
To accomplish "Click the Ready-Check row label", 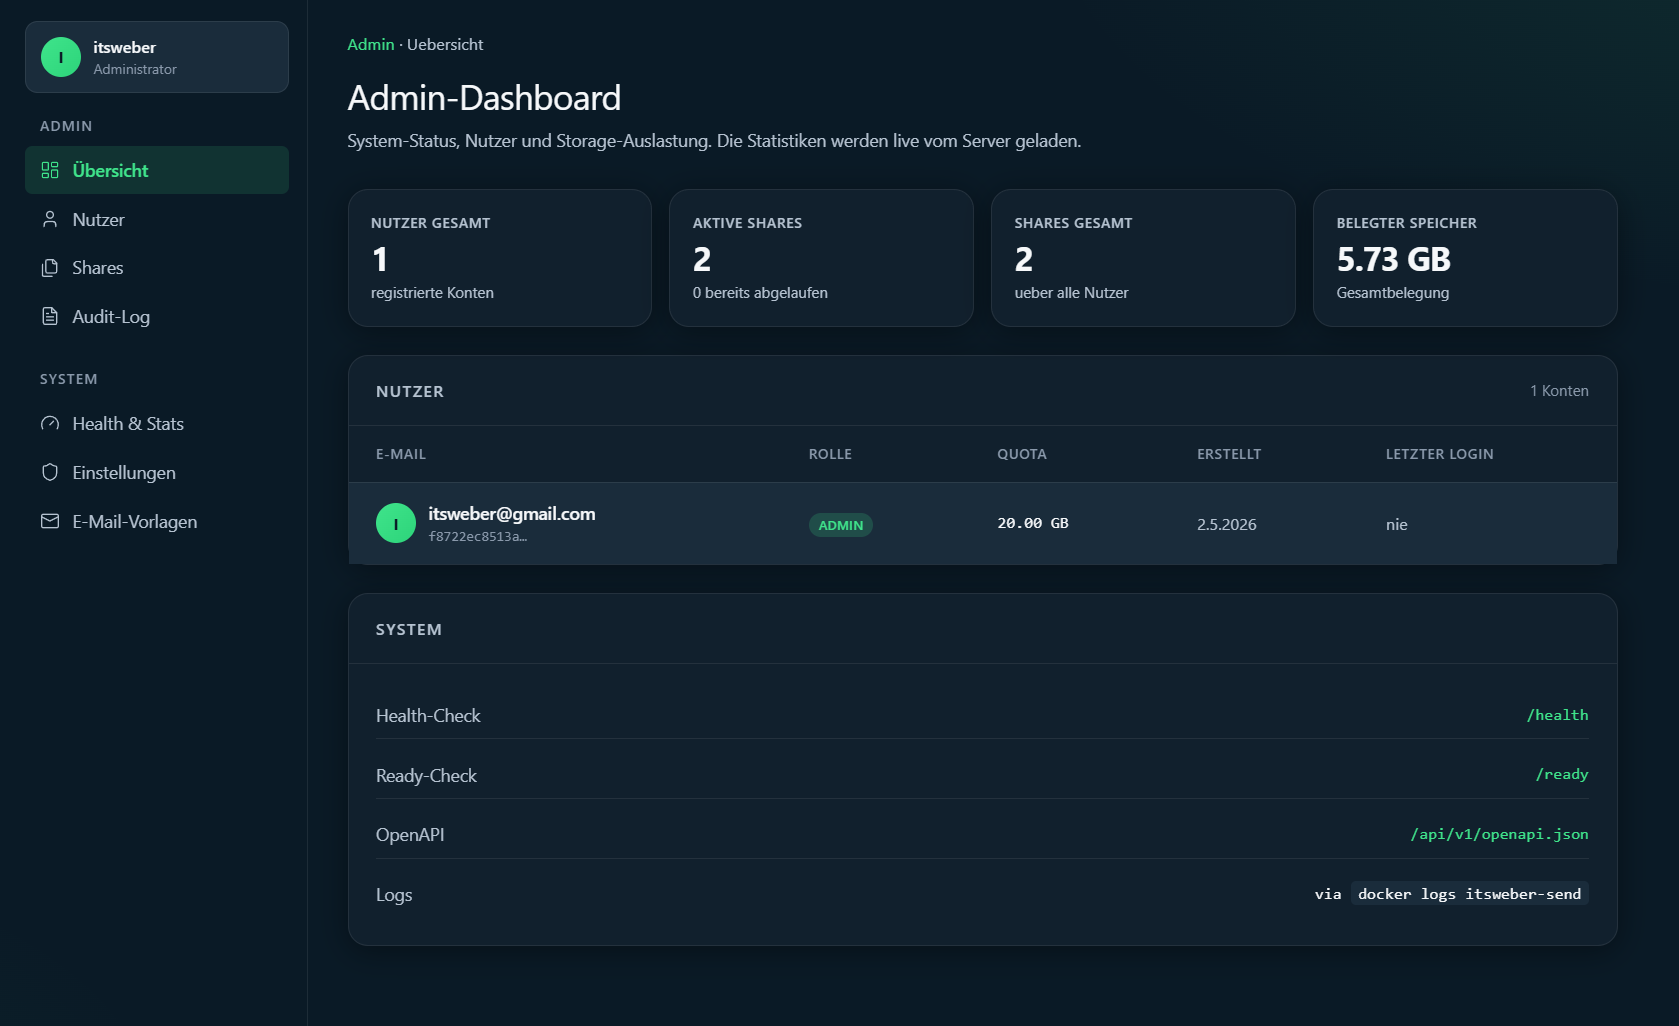I will point(426,776).
